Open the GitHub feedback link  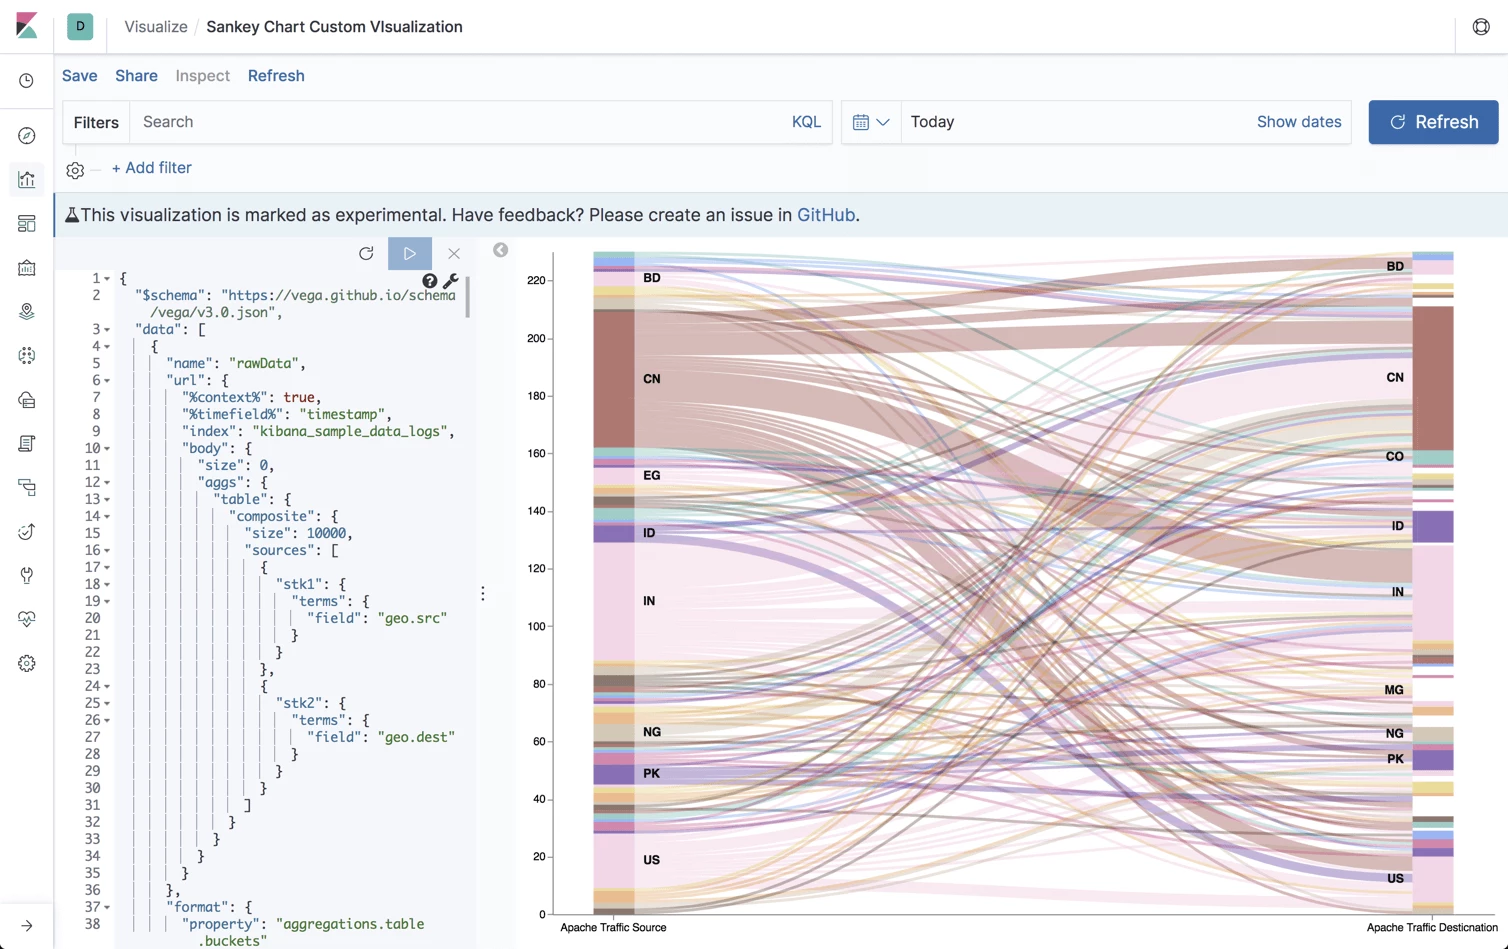(826, 214)
